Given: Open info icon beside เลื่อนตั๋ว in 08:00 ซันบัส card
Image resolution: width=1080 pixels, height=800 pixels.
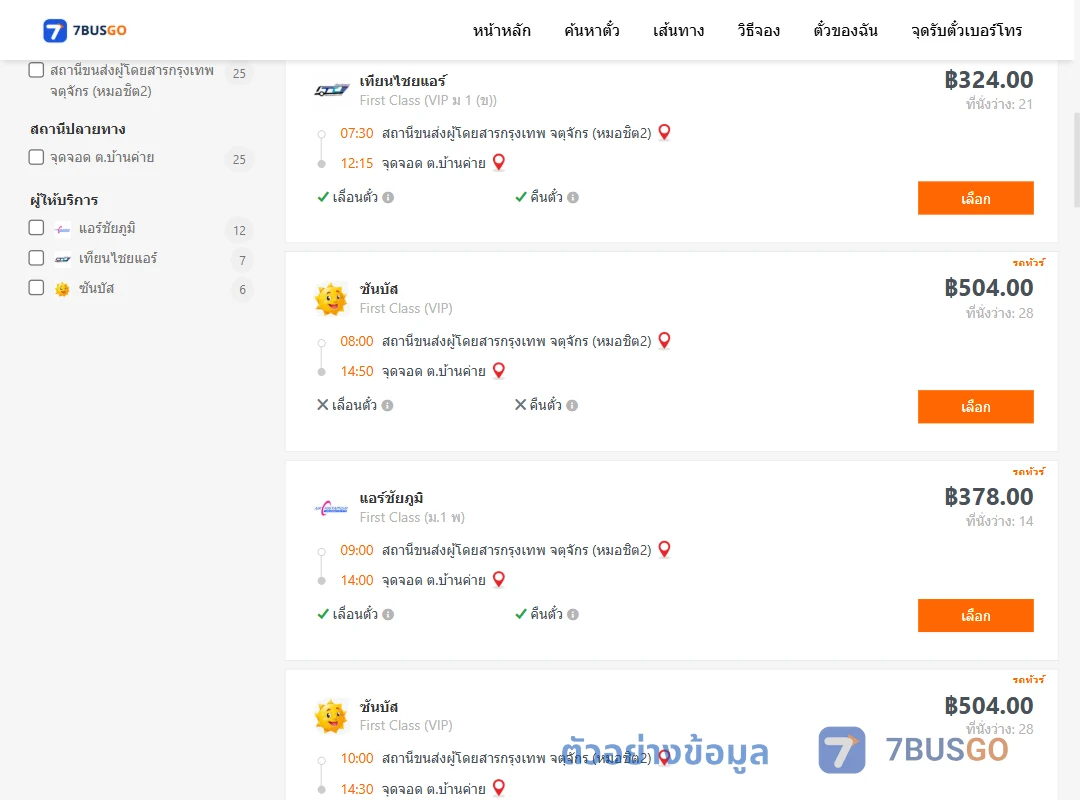Looking at the screenshot, I should click(387, 406).
